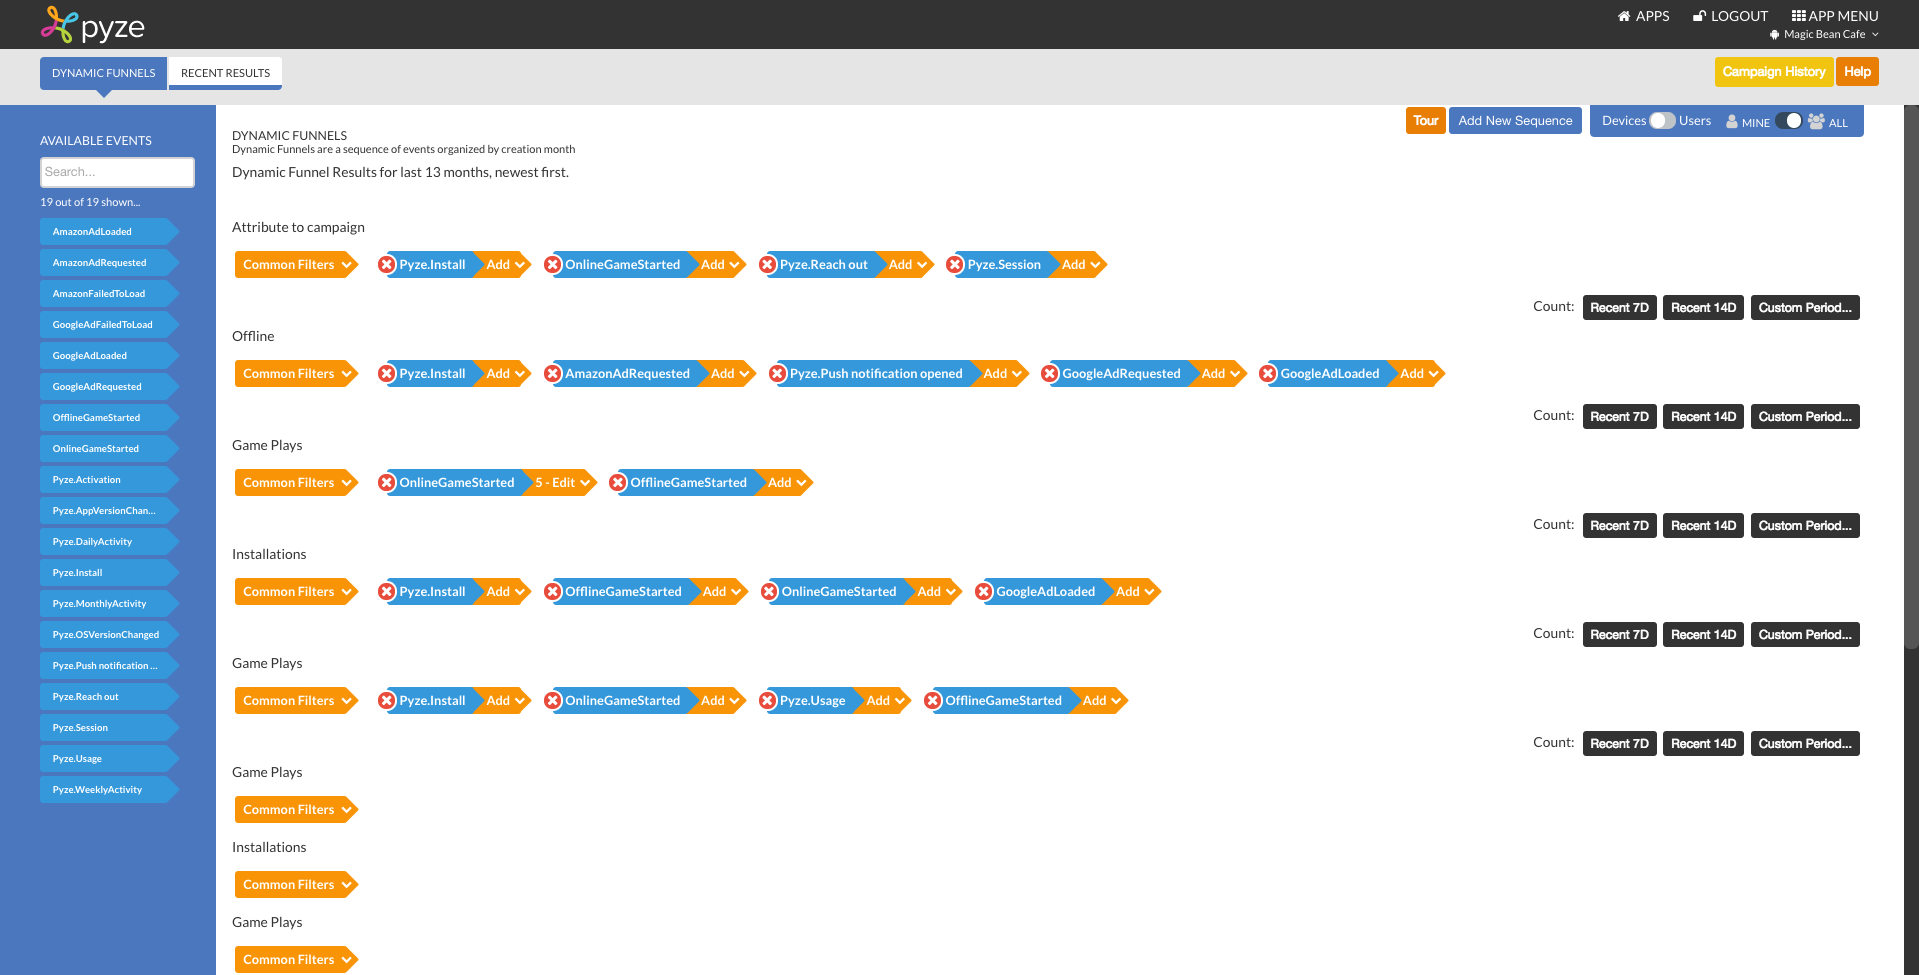Click Recent 14D for Installations funnel
This screenshot has height=975, width=1919.
click(1703, 635)
